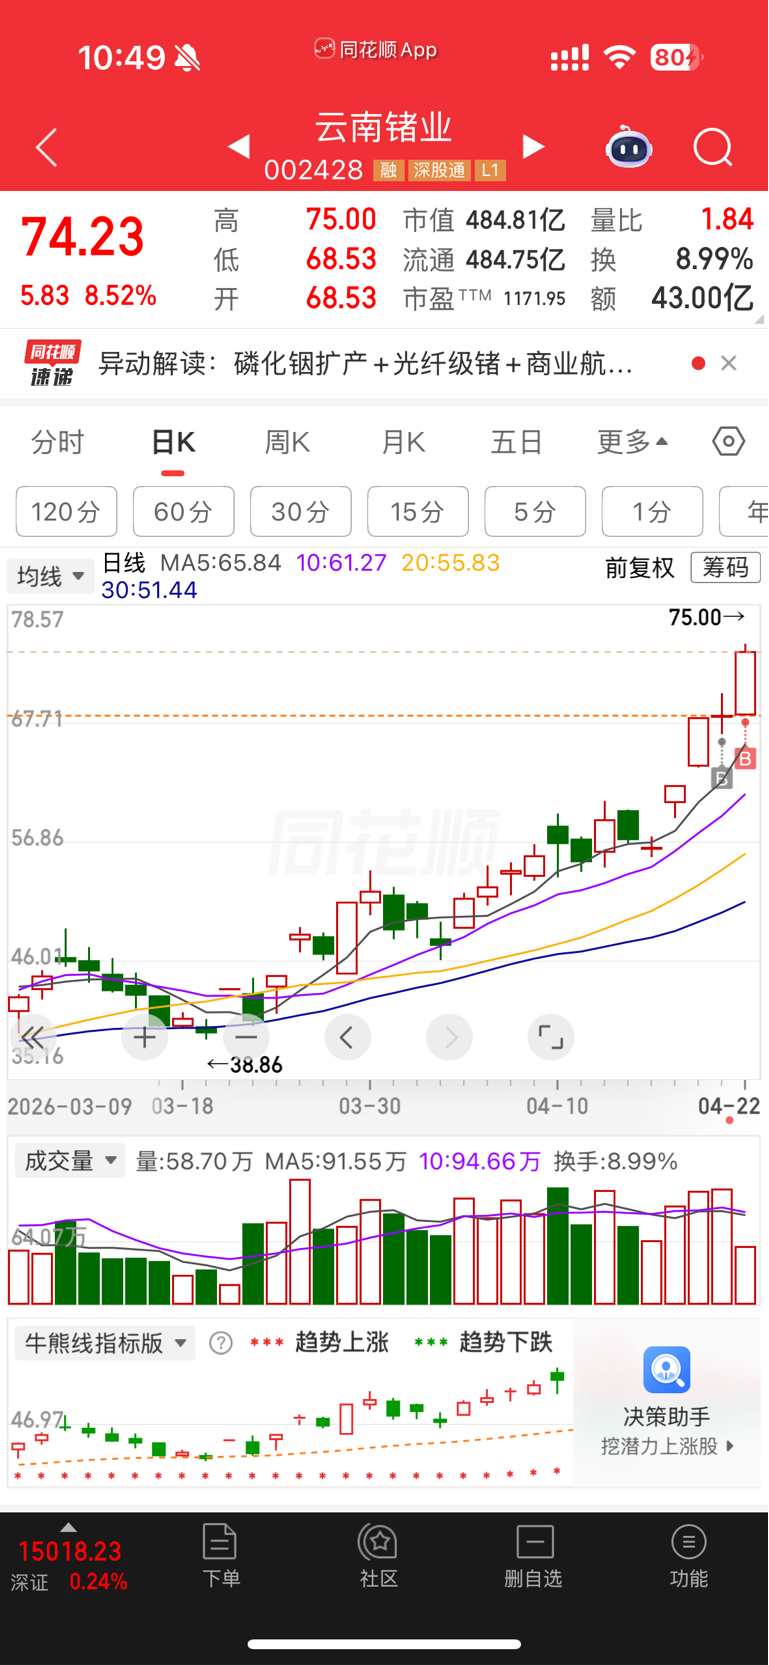Screen dimensions: 769x1665
Task: Switch to previous stock with left triangle
Action: tap(238, 147)
